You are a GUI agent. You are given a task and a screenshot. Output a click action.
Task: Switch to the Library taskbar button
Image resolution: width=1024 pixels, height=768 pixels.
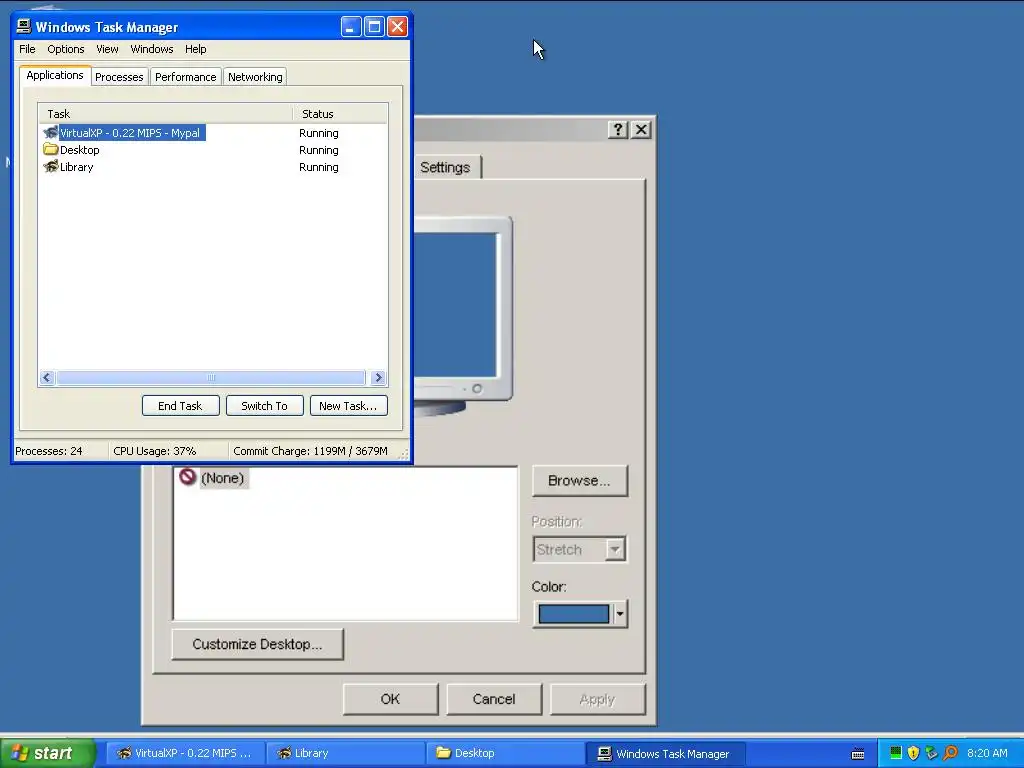[x=345, y=753]
